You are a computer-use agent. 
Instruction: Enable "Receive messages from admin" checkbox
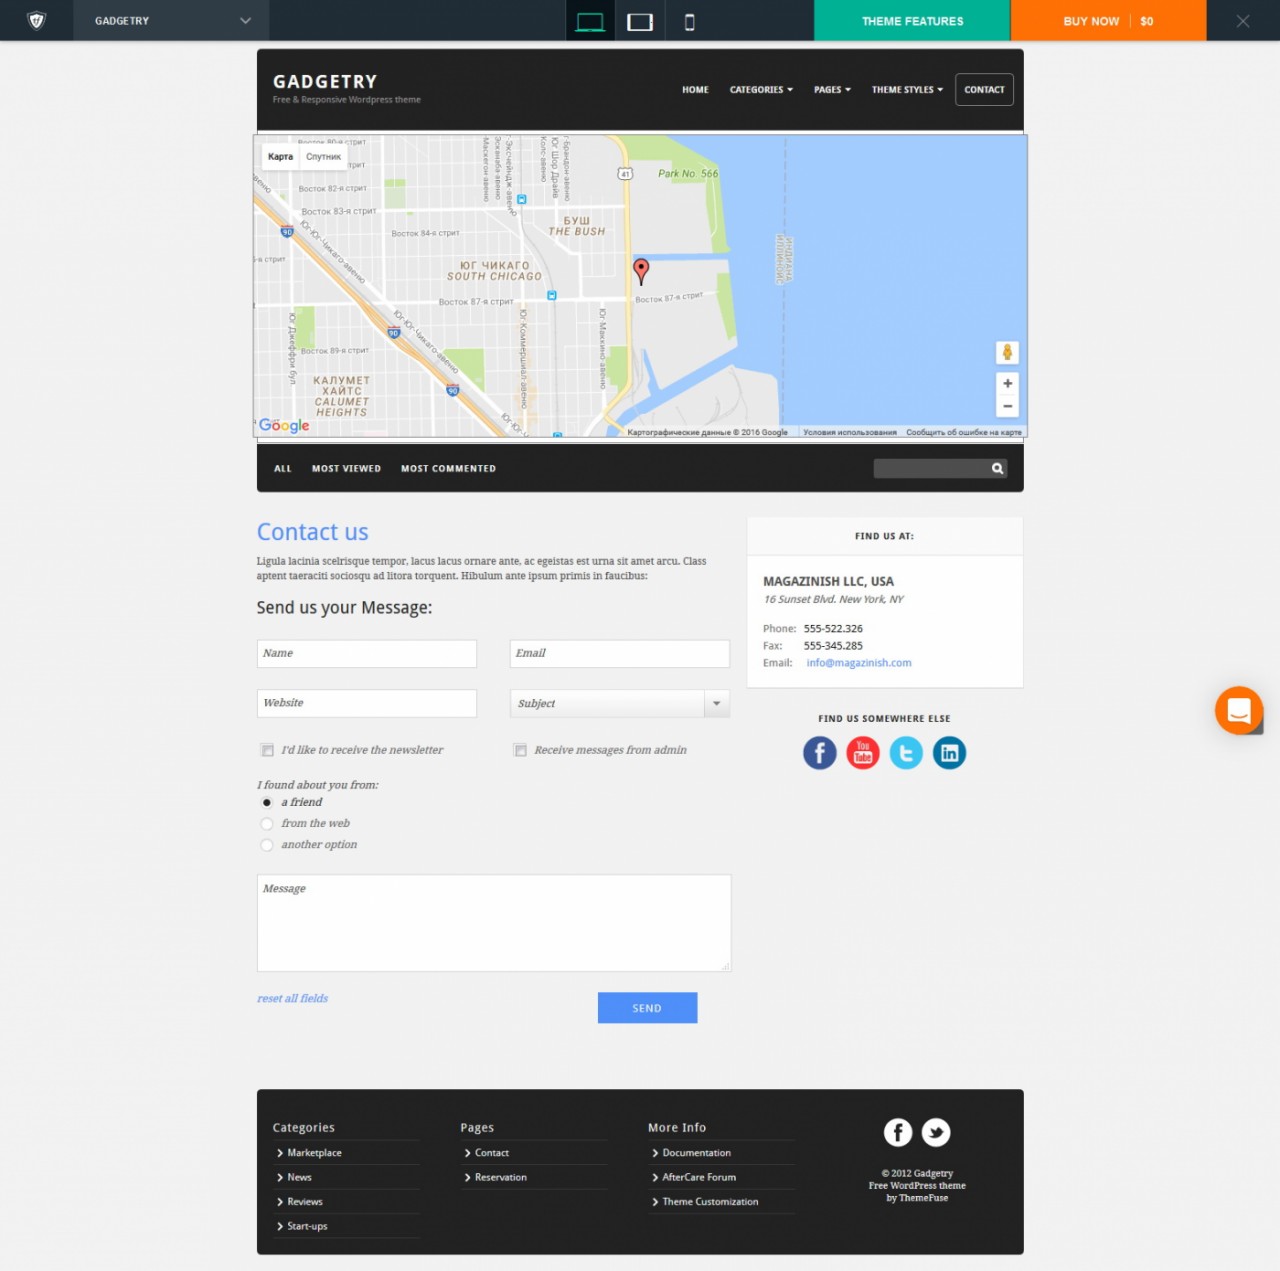click(x=520, y=750)
